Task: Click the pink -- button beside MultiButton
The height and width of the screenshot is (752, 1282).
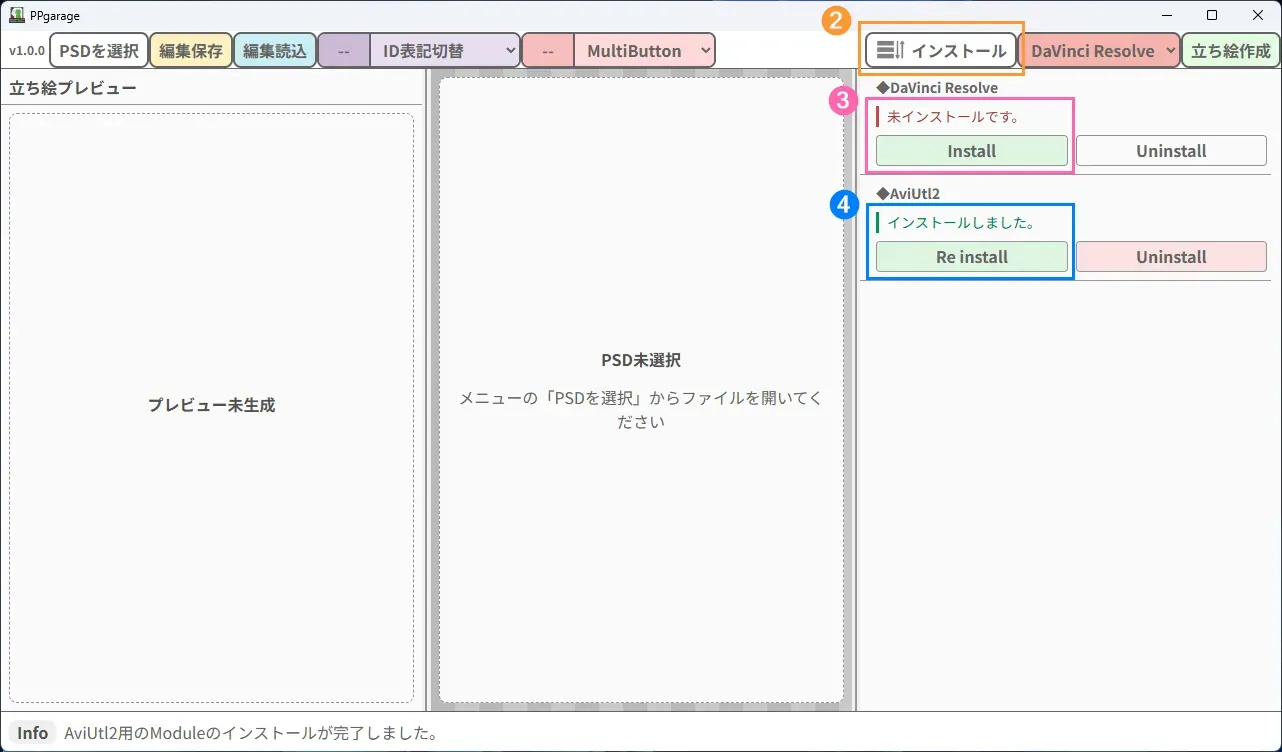Action: pos(548,51)
